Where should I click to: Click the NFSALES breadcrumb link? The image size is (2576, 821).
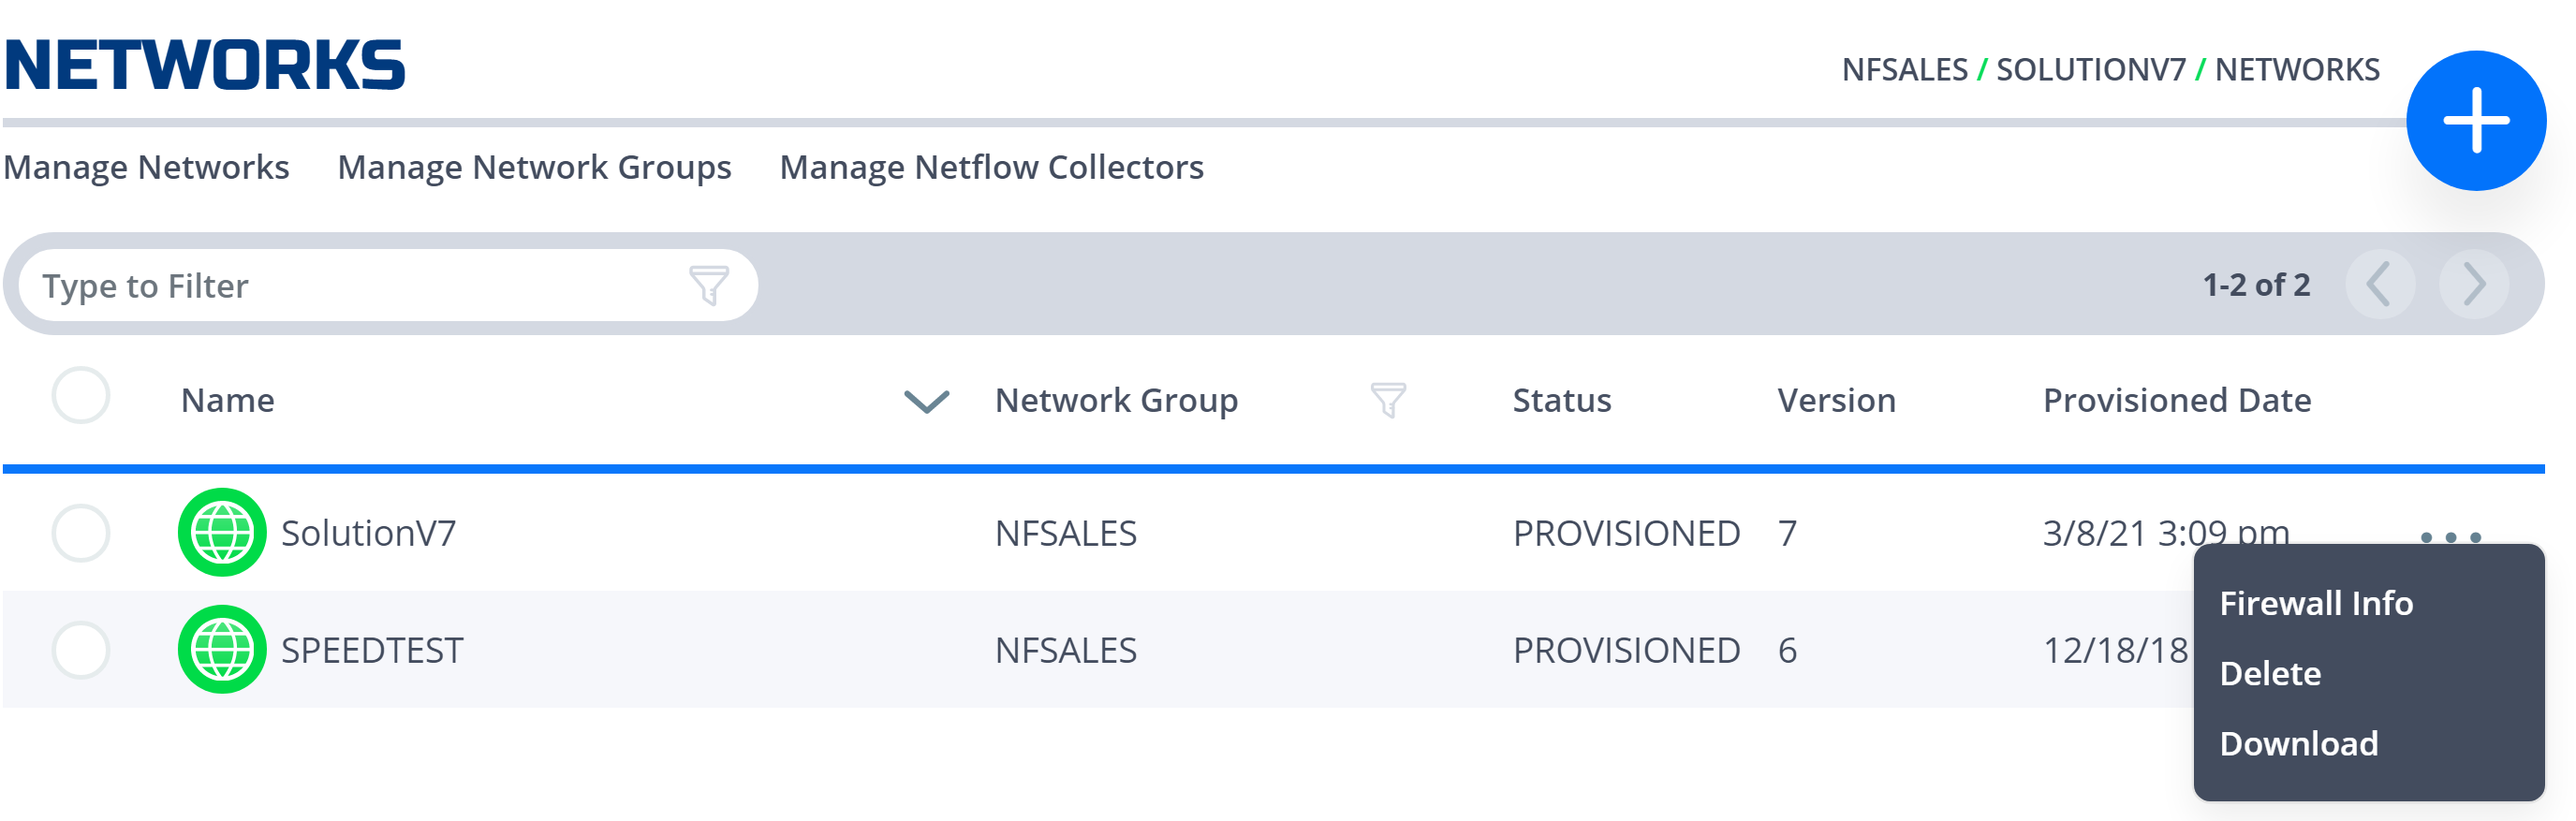[1904, 70]
